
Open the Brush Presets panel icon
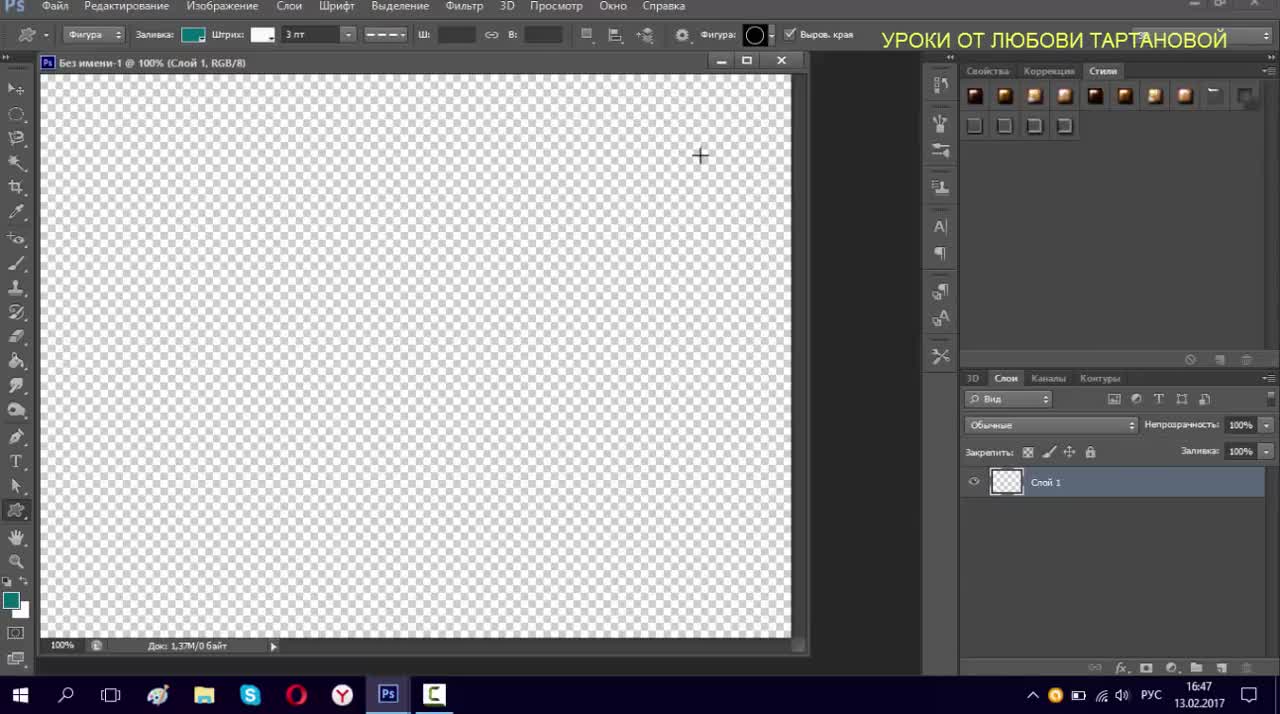tap(940, 150)
